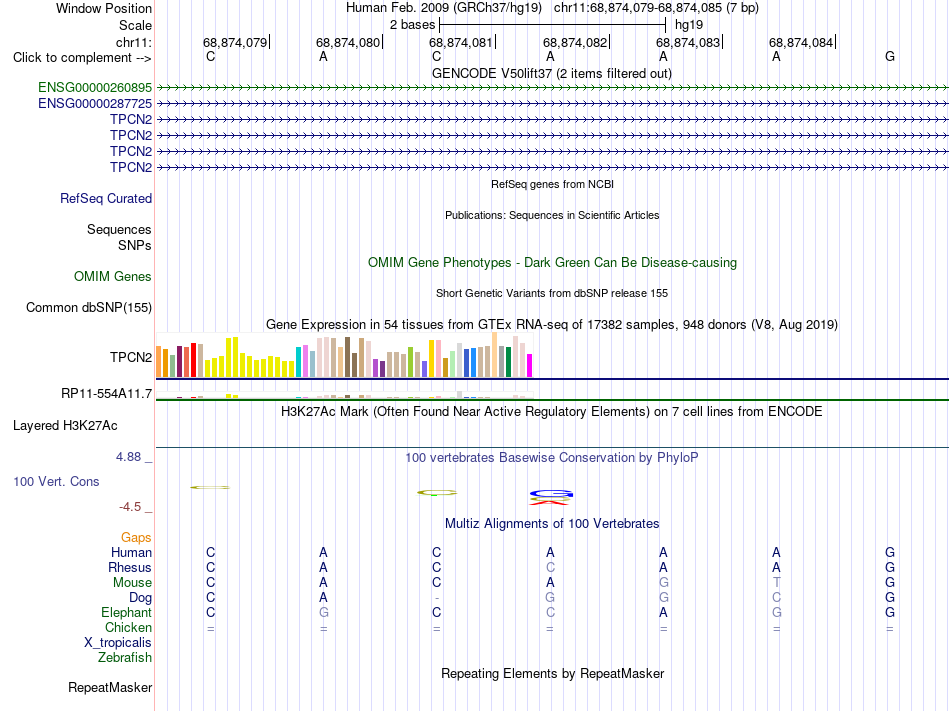Click the X_tropicalis species label
The image size is (950, 711).
[118, 643]
